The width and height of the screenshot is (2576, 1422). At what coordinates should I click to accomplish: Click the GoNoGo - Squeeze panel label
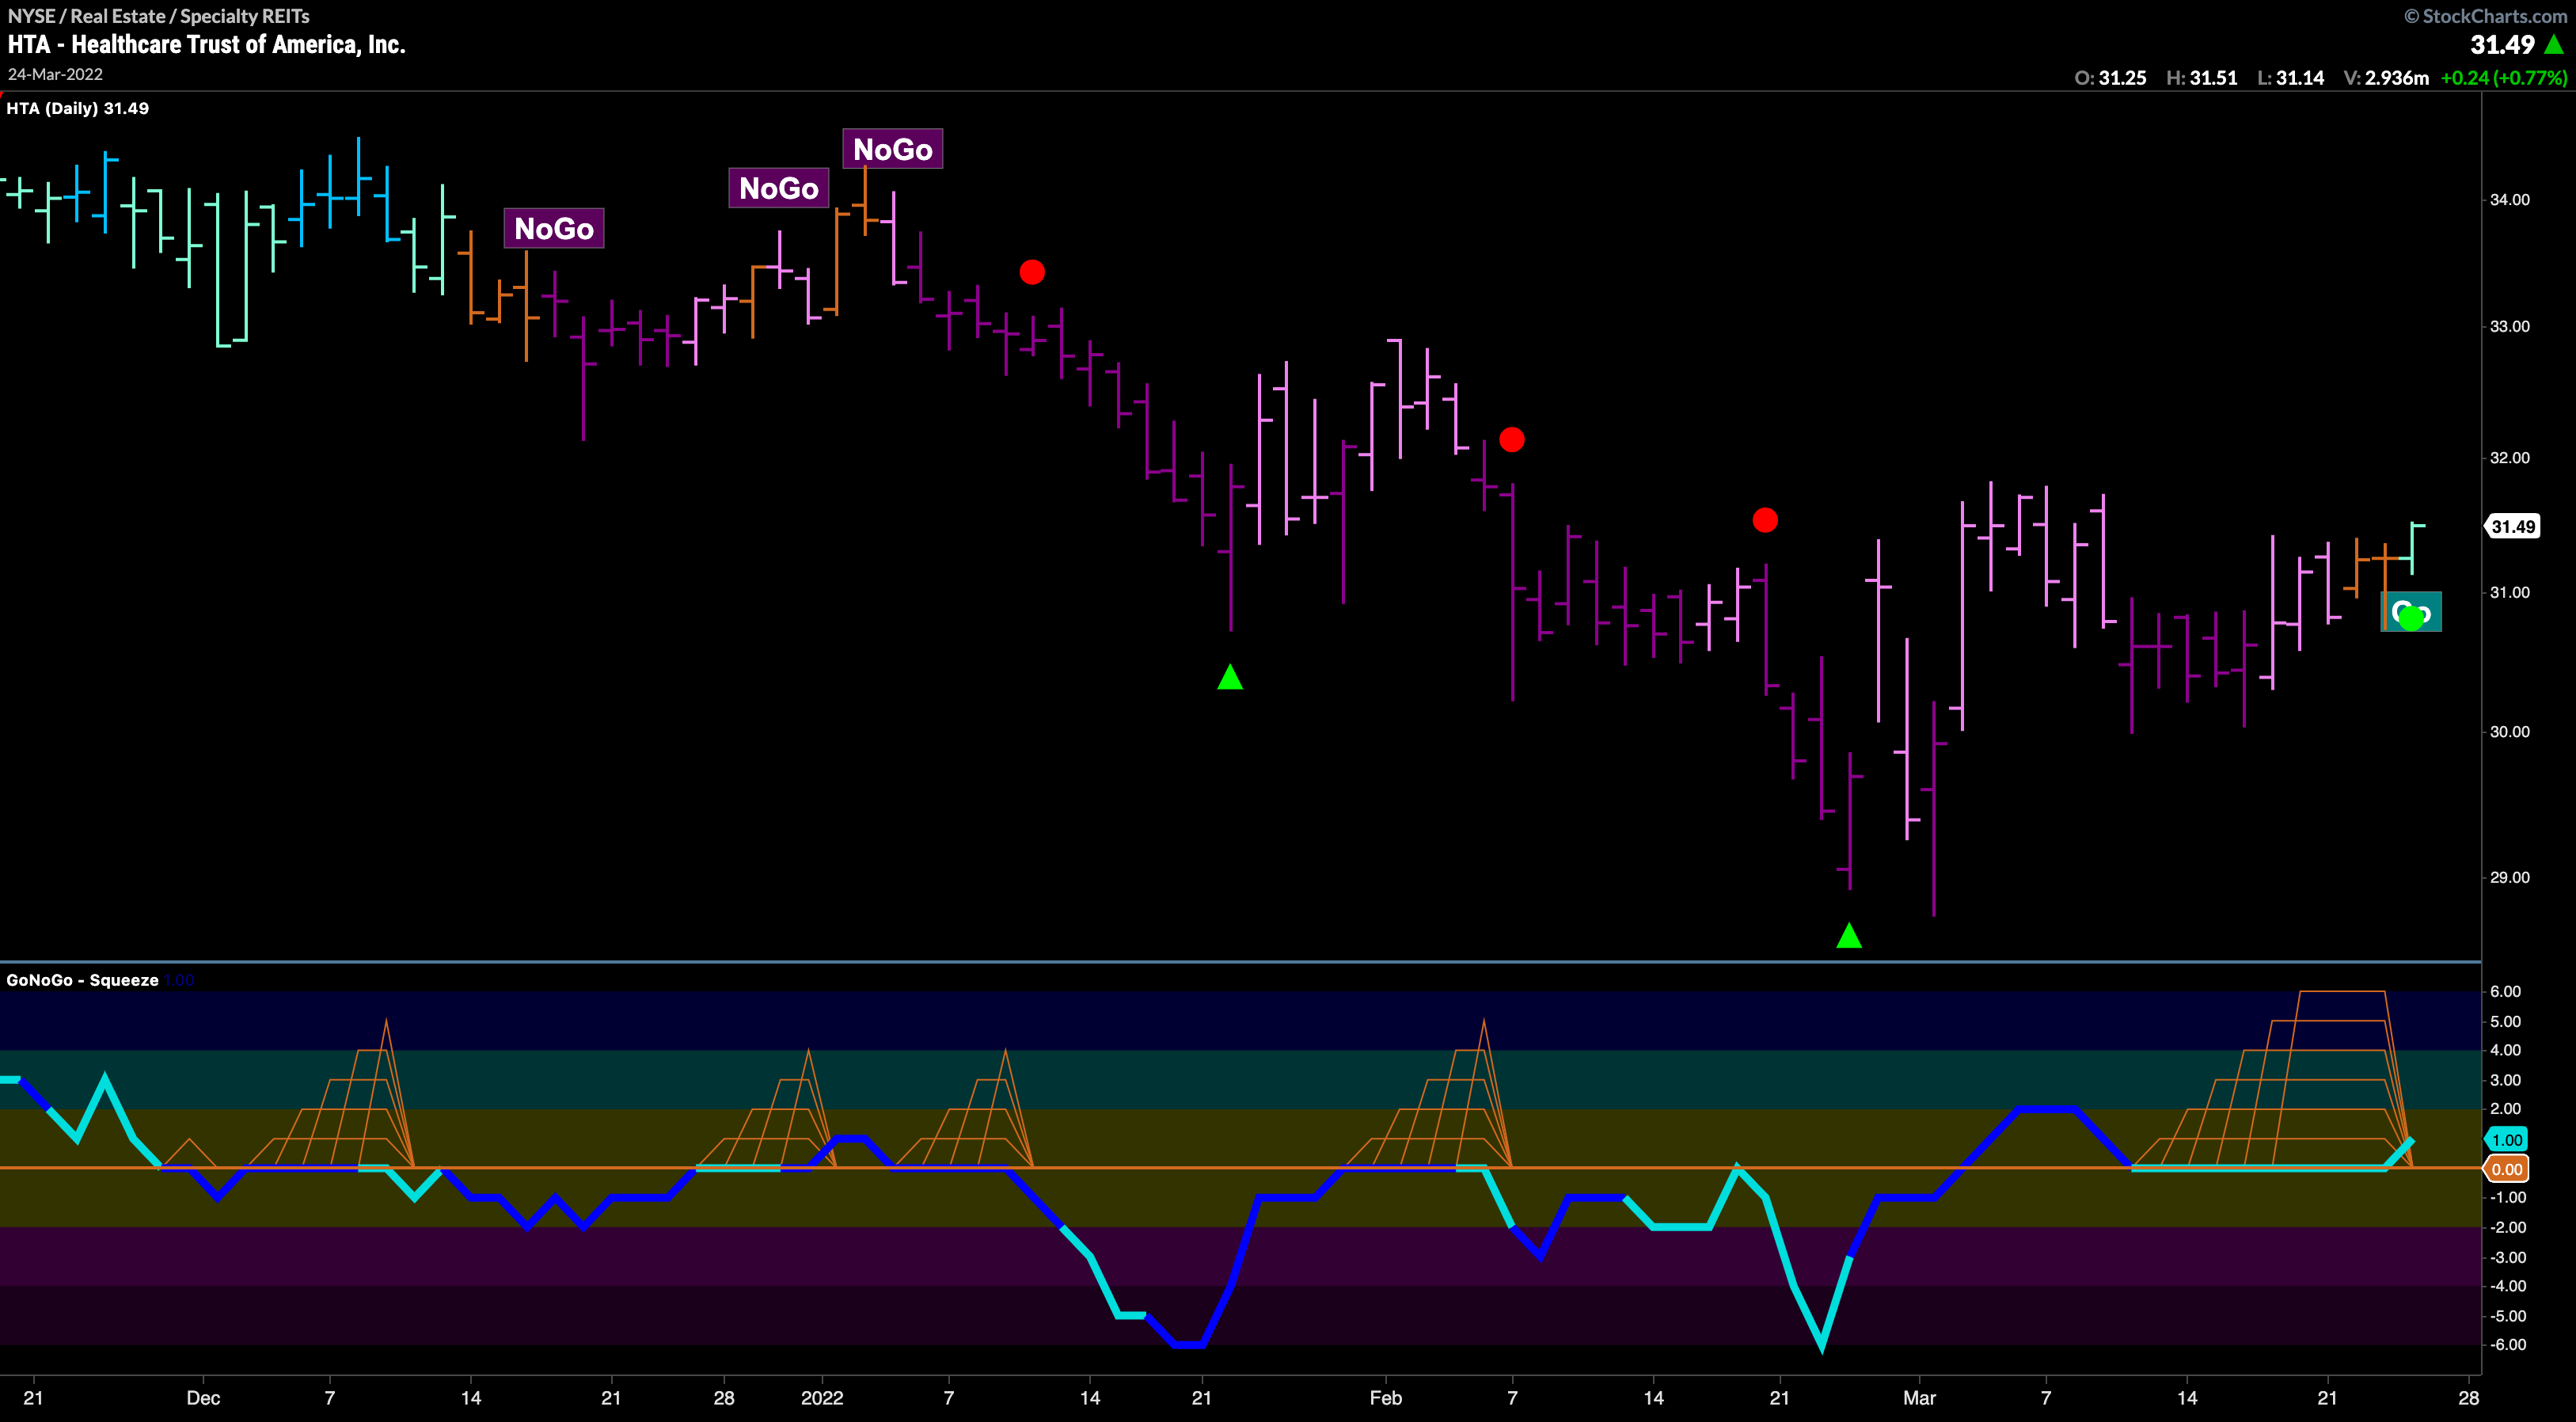(83, 980)
